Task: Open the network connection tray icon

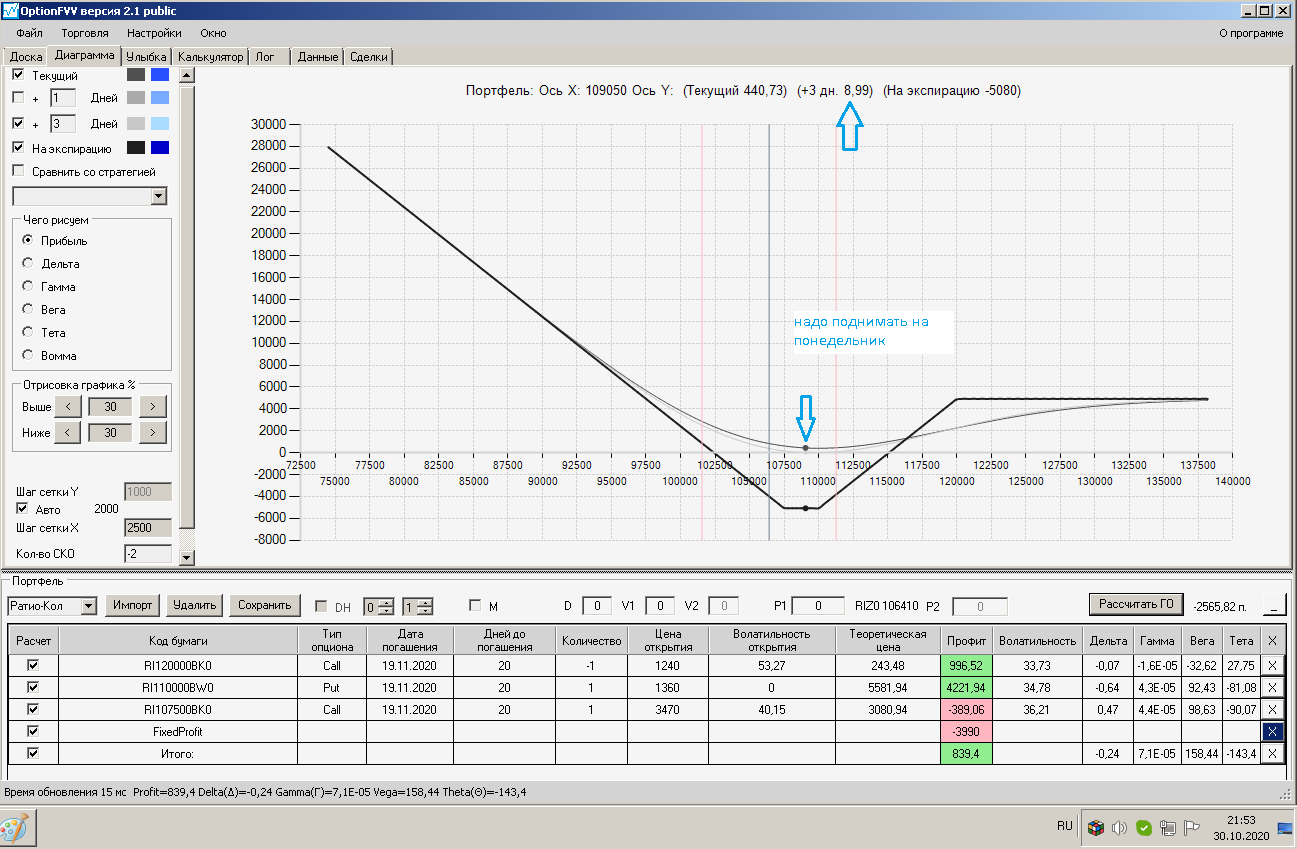Action: click(x=1167, y=828)
